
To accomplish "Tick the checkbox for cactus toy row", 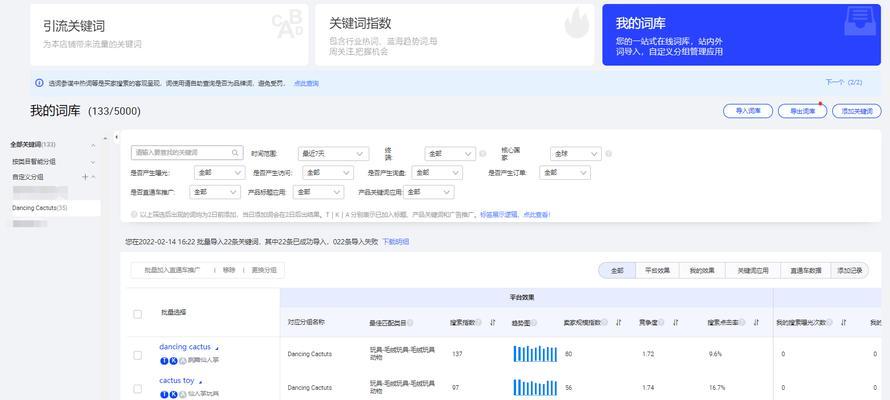I will [137, 389].
